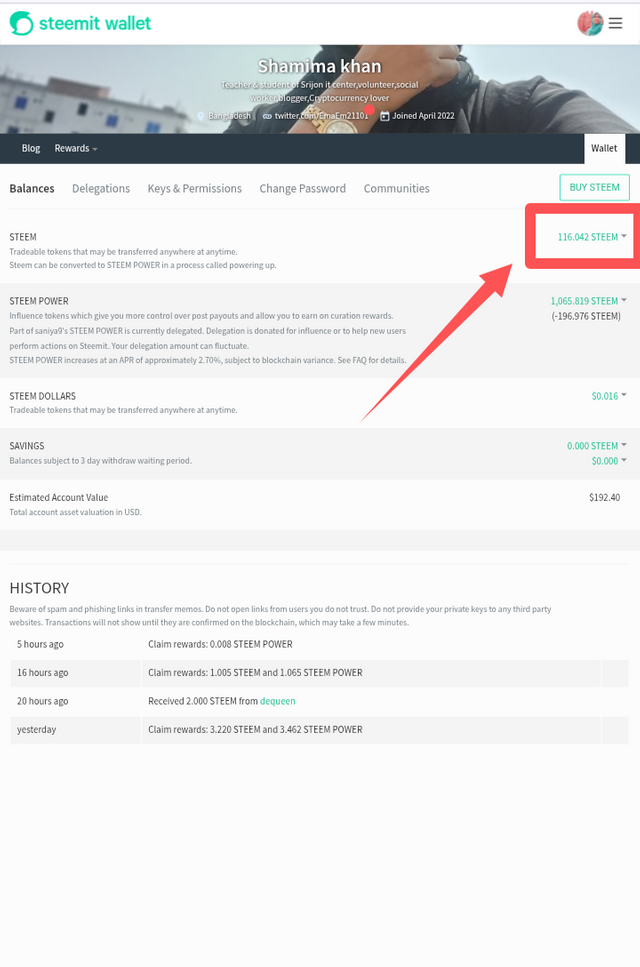Go to Change Password tab
Screen dimensions: 640x967
tap(303, 189)
